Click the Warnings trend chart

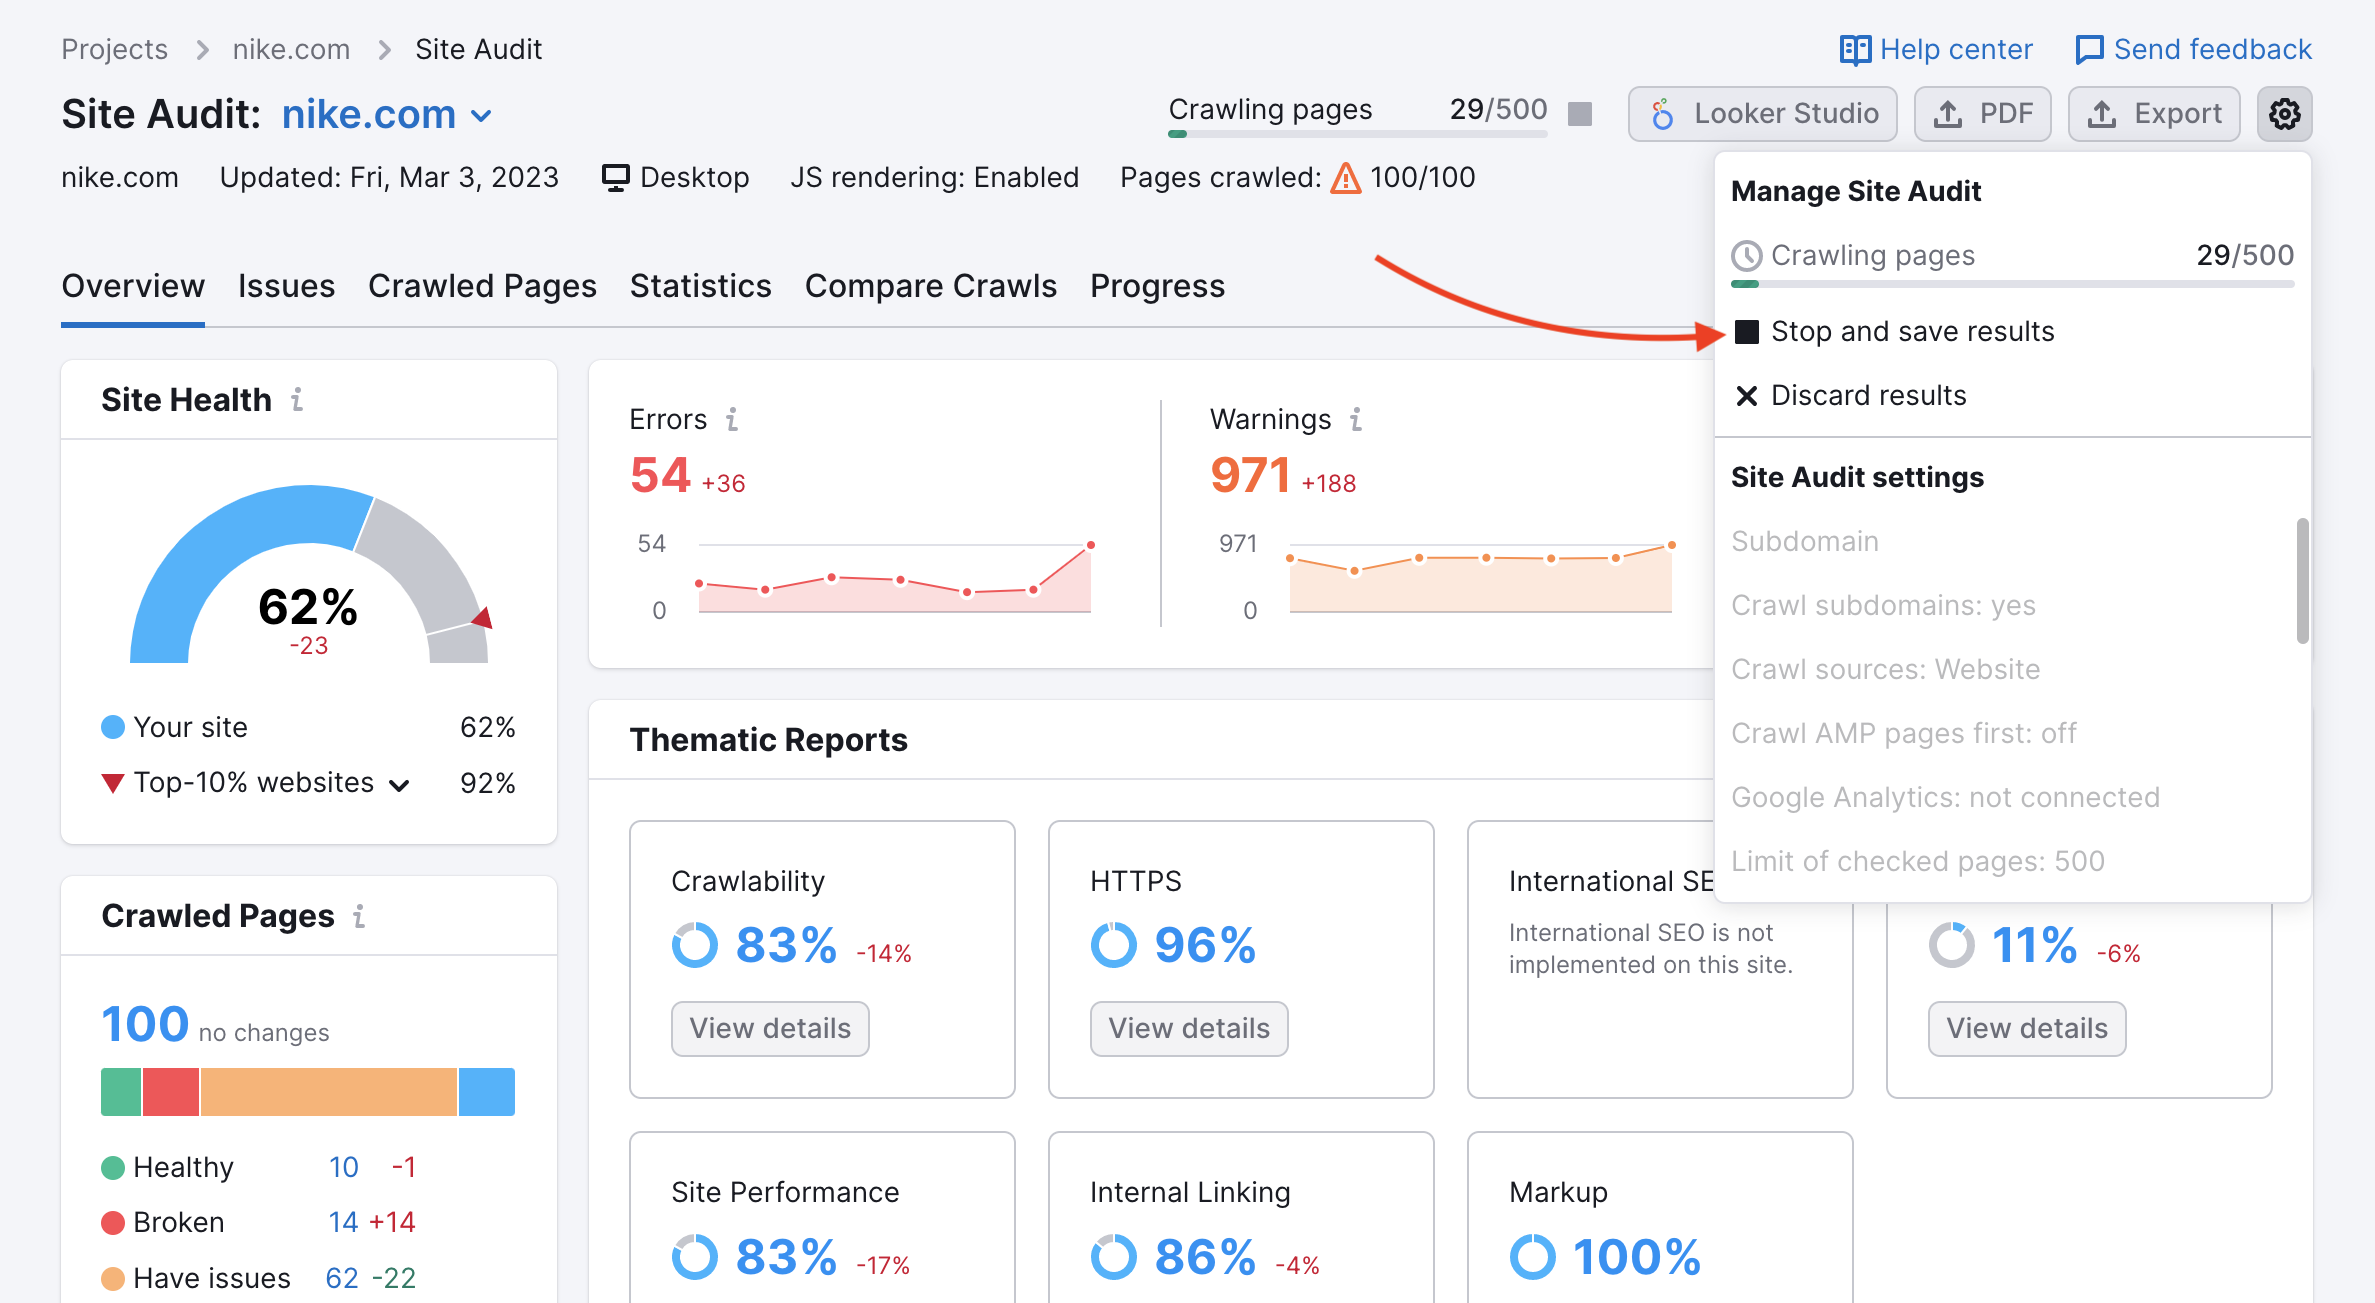click(1480, 577)
